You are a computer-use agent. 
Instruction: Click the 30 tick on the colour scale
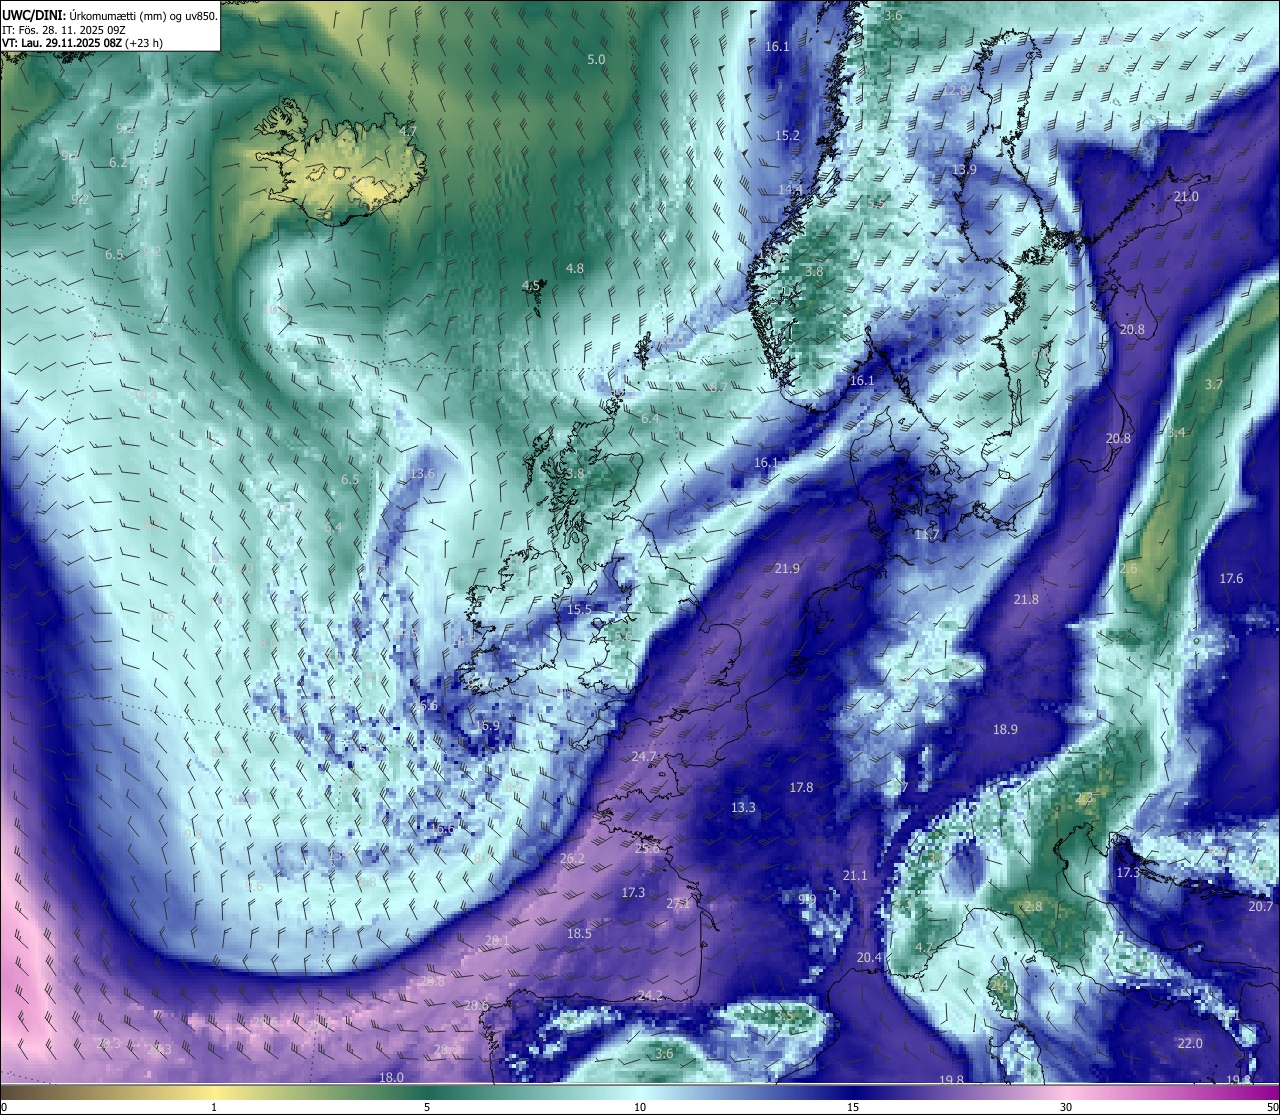tap(1066, 1106)
